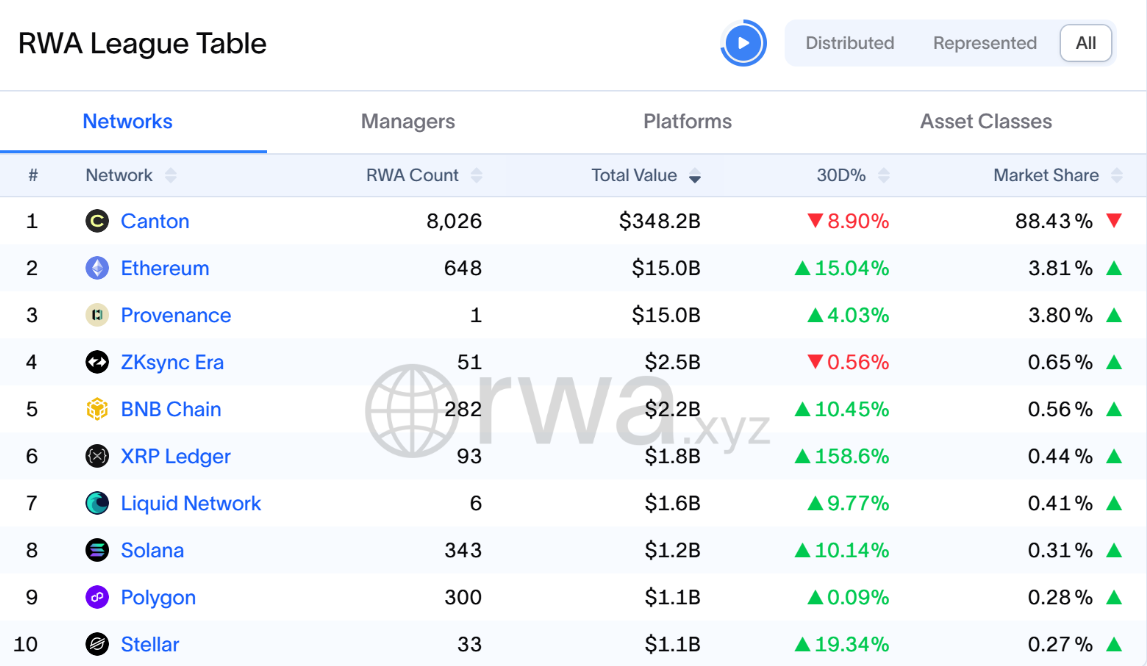Open the Liquid Network link
Viewport: 1147px width, 666px height.
point(191,503)
